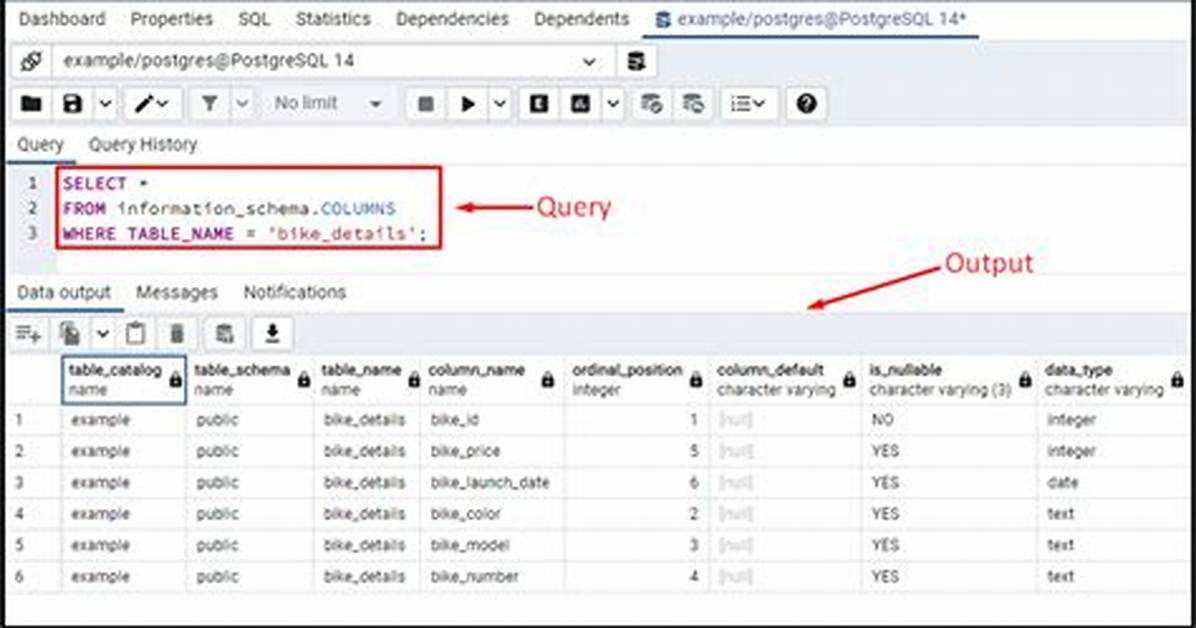This screenshot has width=1196, height=628.
Task: Switch to the Dashboard tab
Action: [62, 19]
